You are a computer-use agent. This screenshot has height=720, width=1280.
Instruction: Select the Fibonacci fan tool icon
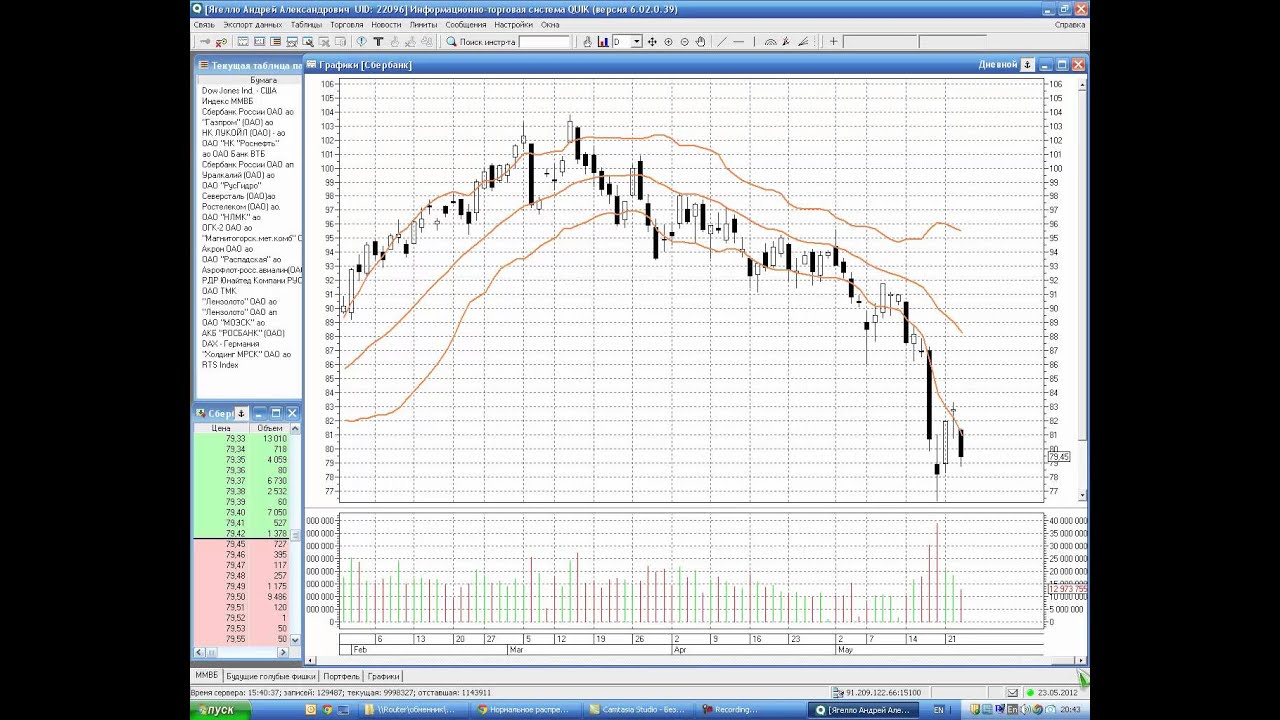click(803, 42)
